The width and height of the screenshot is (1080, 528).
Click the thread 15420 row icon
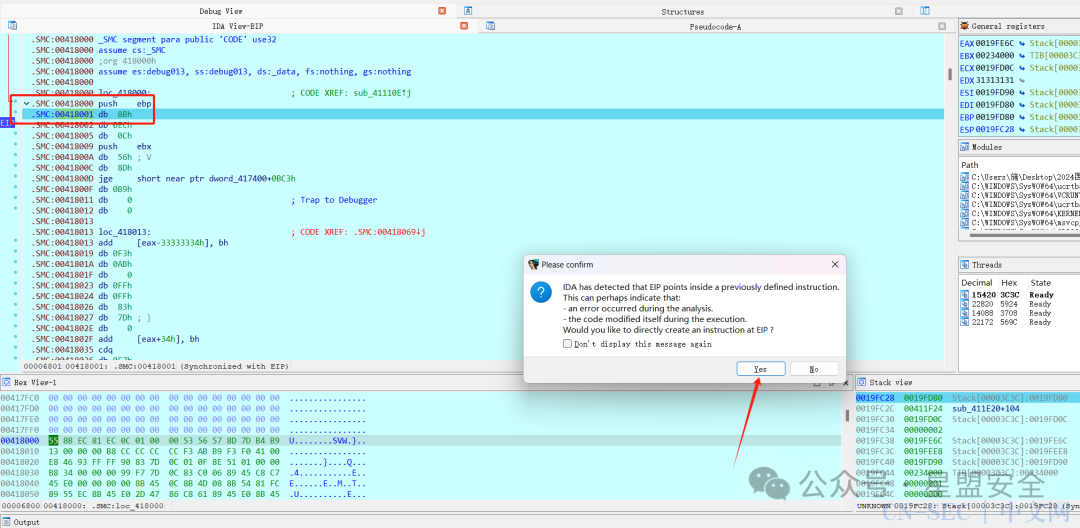pos(966,295)
